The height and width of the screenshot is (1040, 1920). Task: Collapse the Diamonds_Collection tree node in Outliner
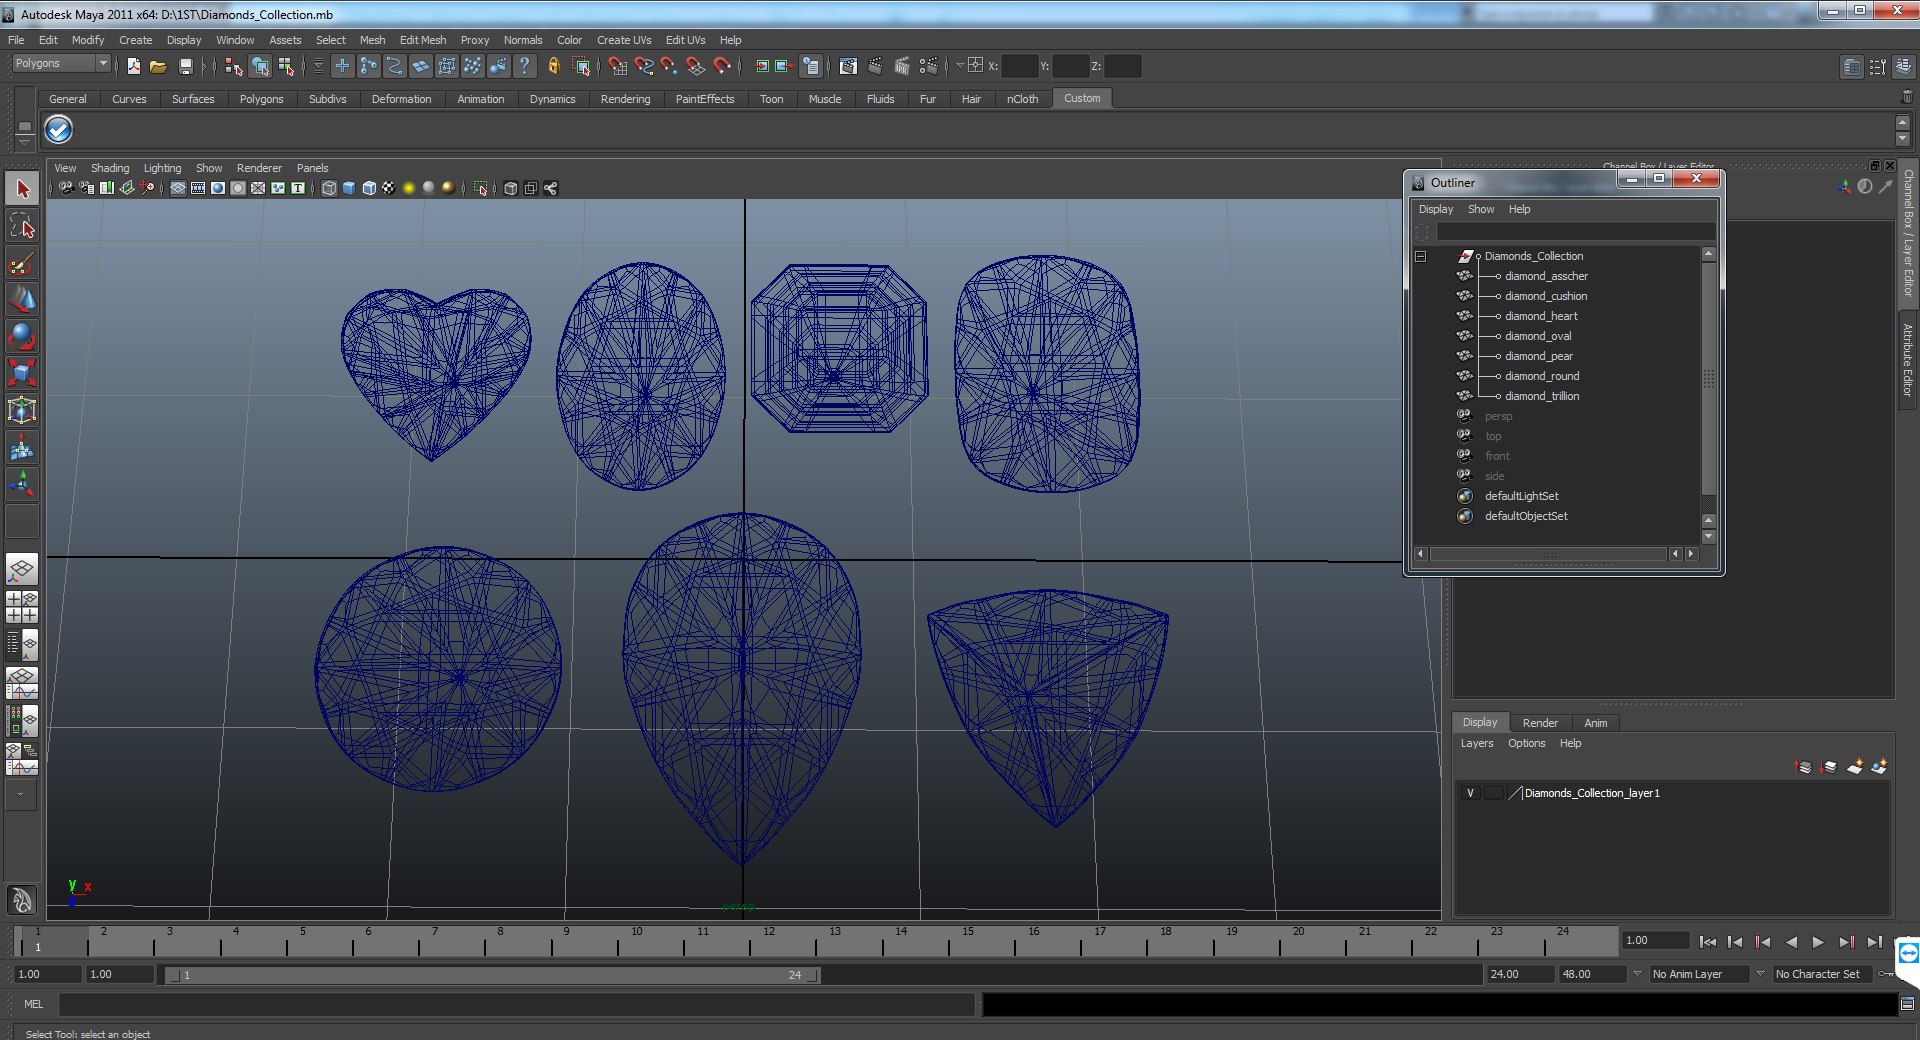click(x=1420, y=256)
